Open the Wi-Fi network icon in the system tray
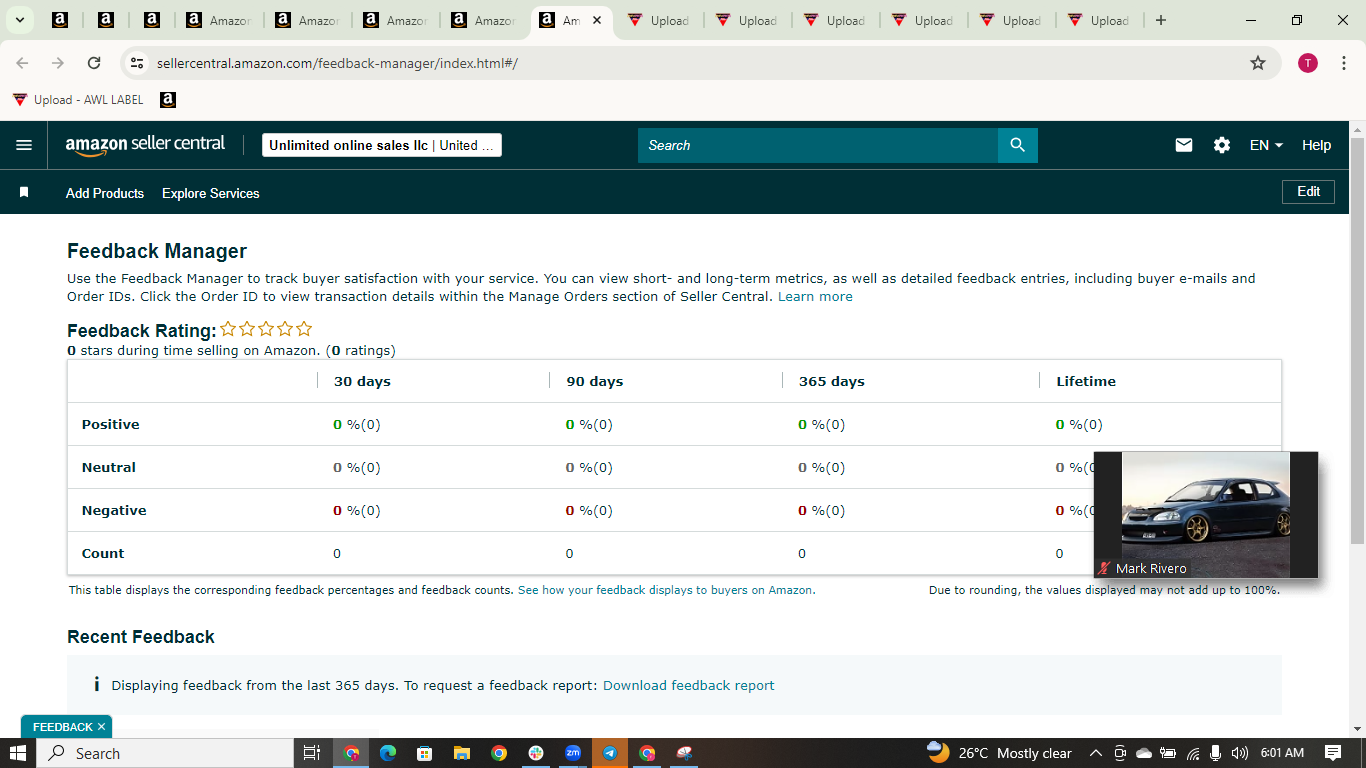 coord(1193,753)
